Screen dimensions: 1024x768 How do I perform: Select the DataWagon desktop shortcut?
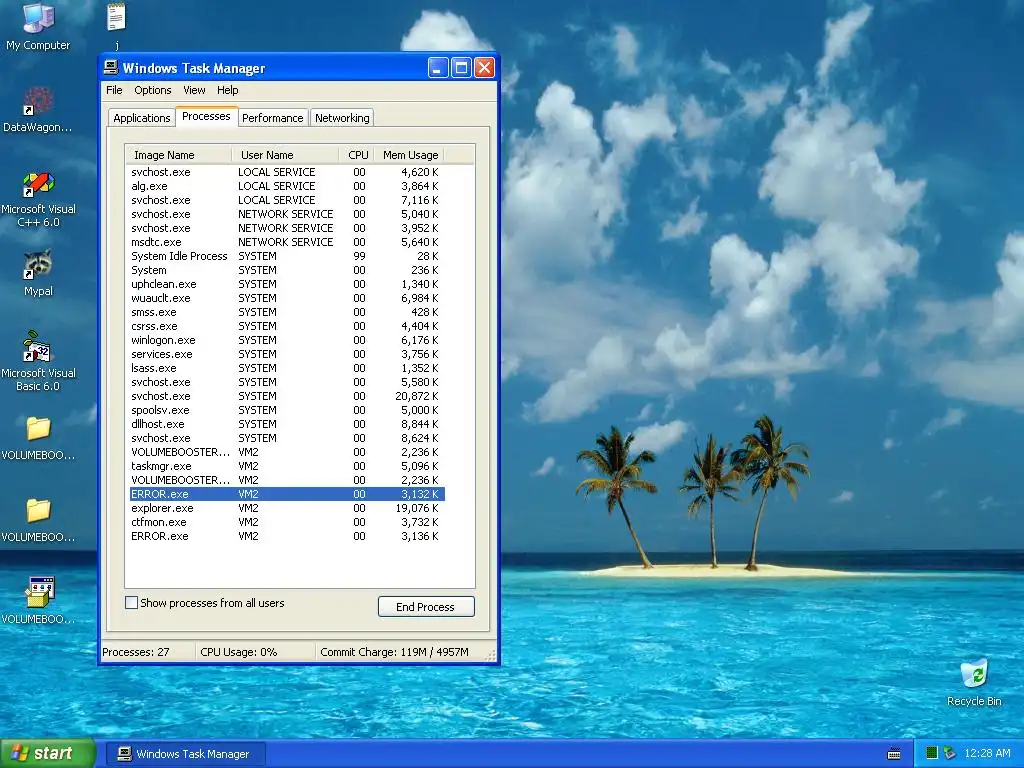point(38,109)
